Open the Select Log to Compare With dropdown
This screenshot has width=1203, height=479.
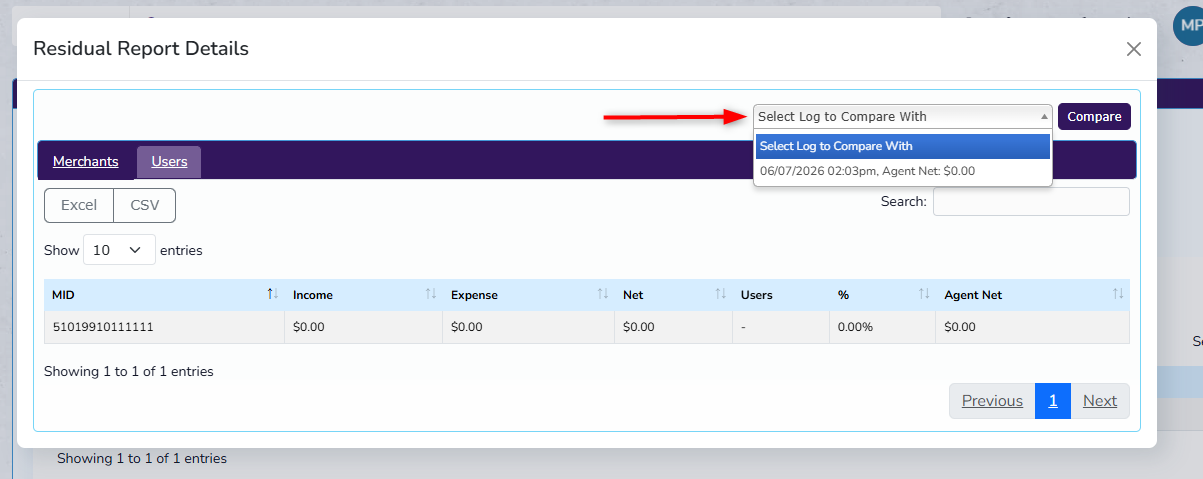[x=903, y=117]
